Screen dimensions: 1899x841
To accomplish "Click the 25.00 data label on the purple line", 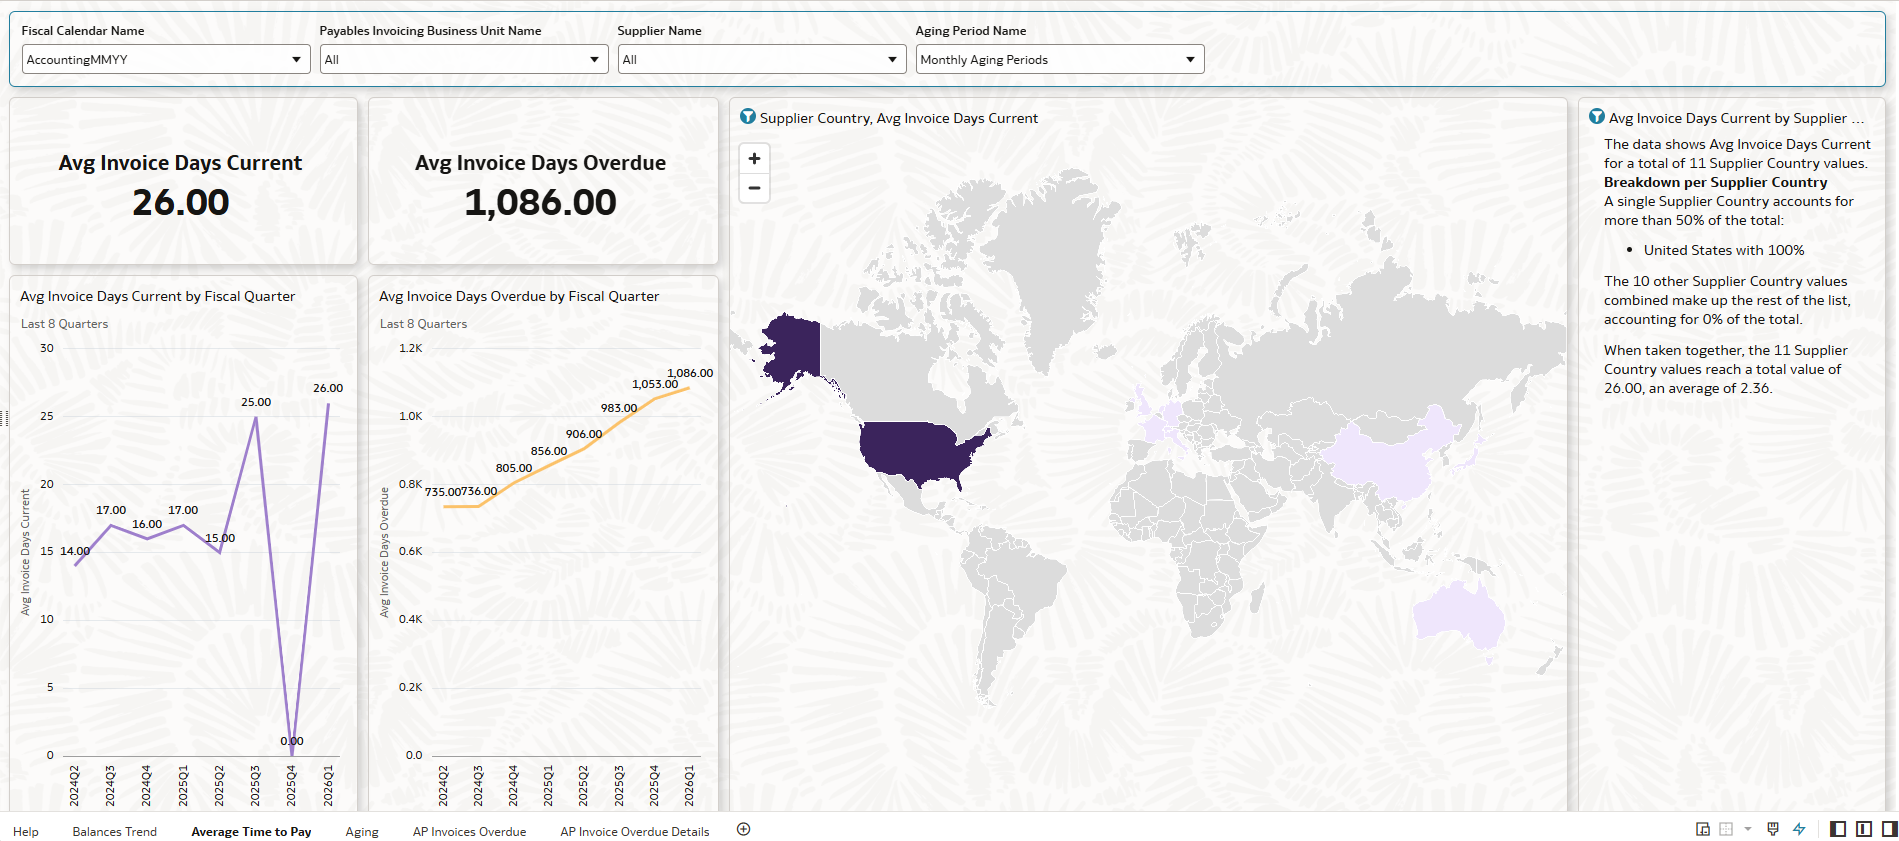I will [x=256, y=402].
